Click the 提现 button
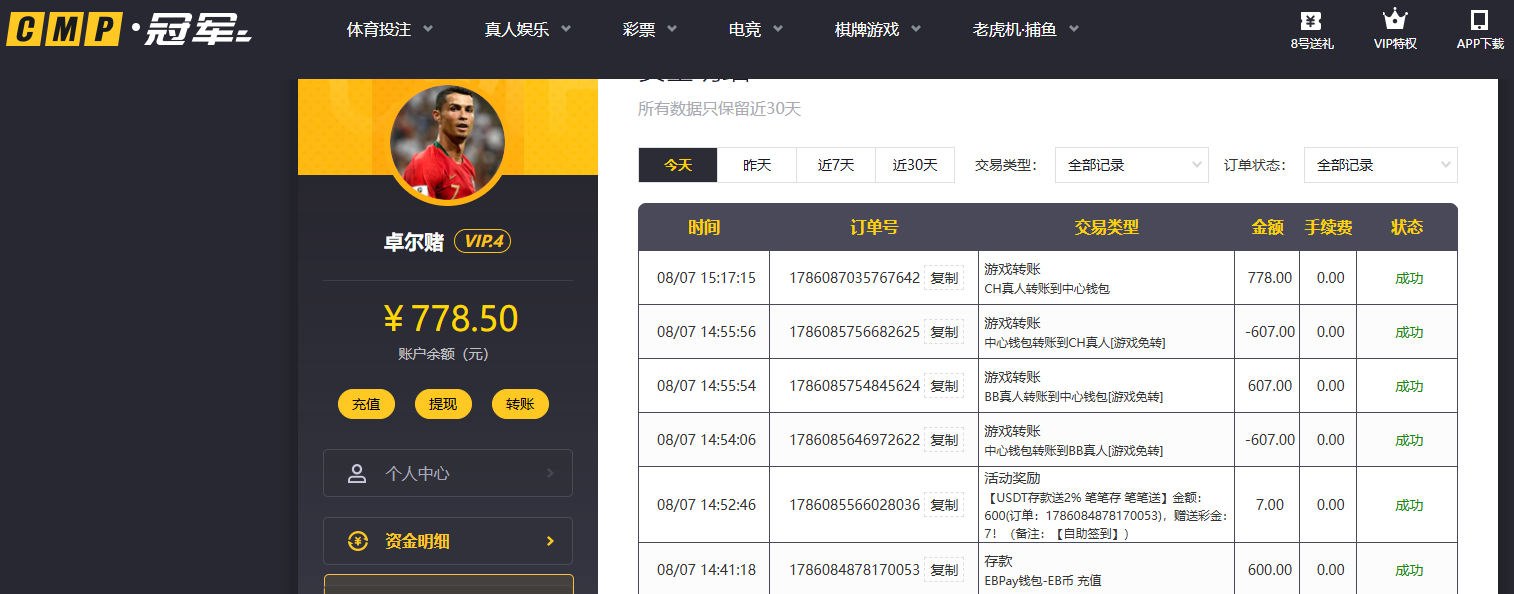The height and width of the screenshot is (594, 1514). click(x=443, y=404)
